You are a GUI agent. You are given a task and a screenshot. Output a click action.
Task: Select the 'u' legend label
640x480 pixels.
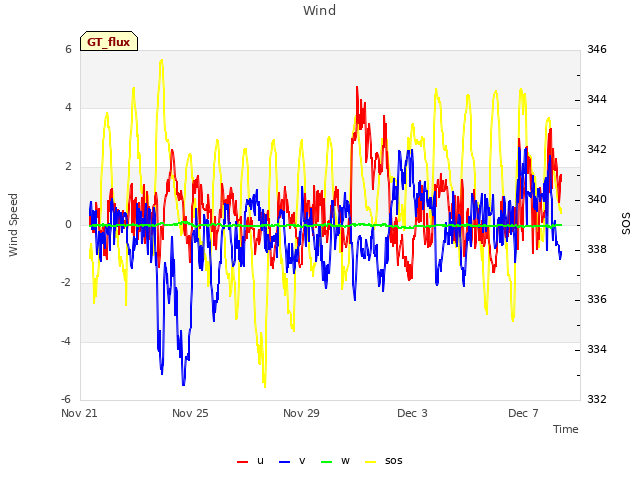coord(260,461)
